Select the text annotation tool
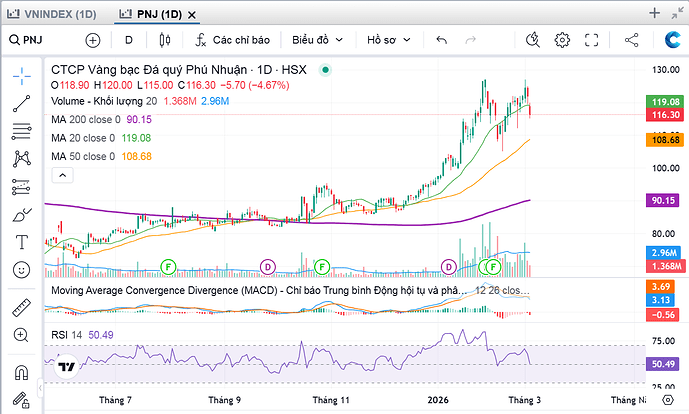Image resolution: width=689 pixels, height=414 pixels. [x=21, y=242]
